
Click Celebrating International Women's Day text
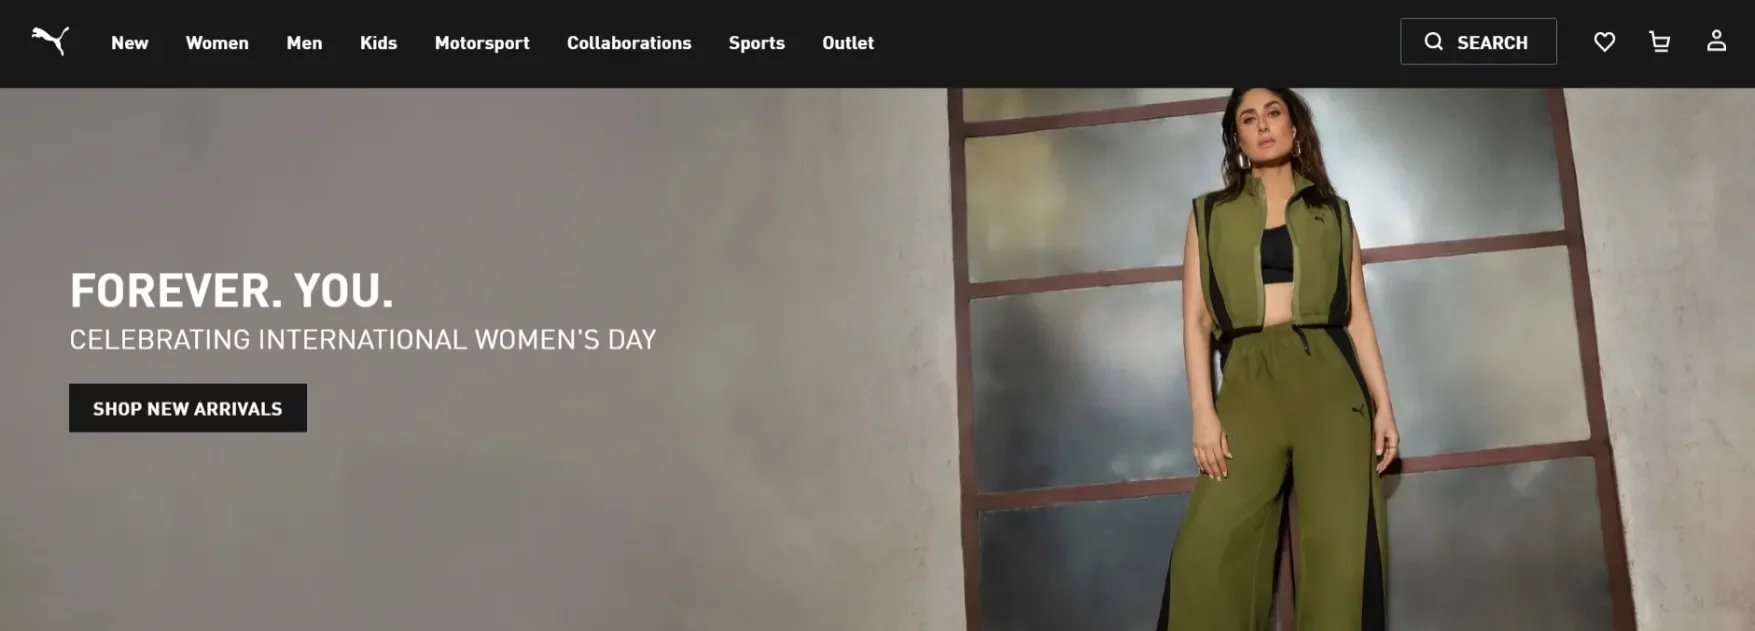click(x=363, y=340)
